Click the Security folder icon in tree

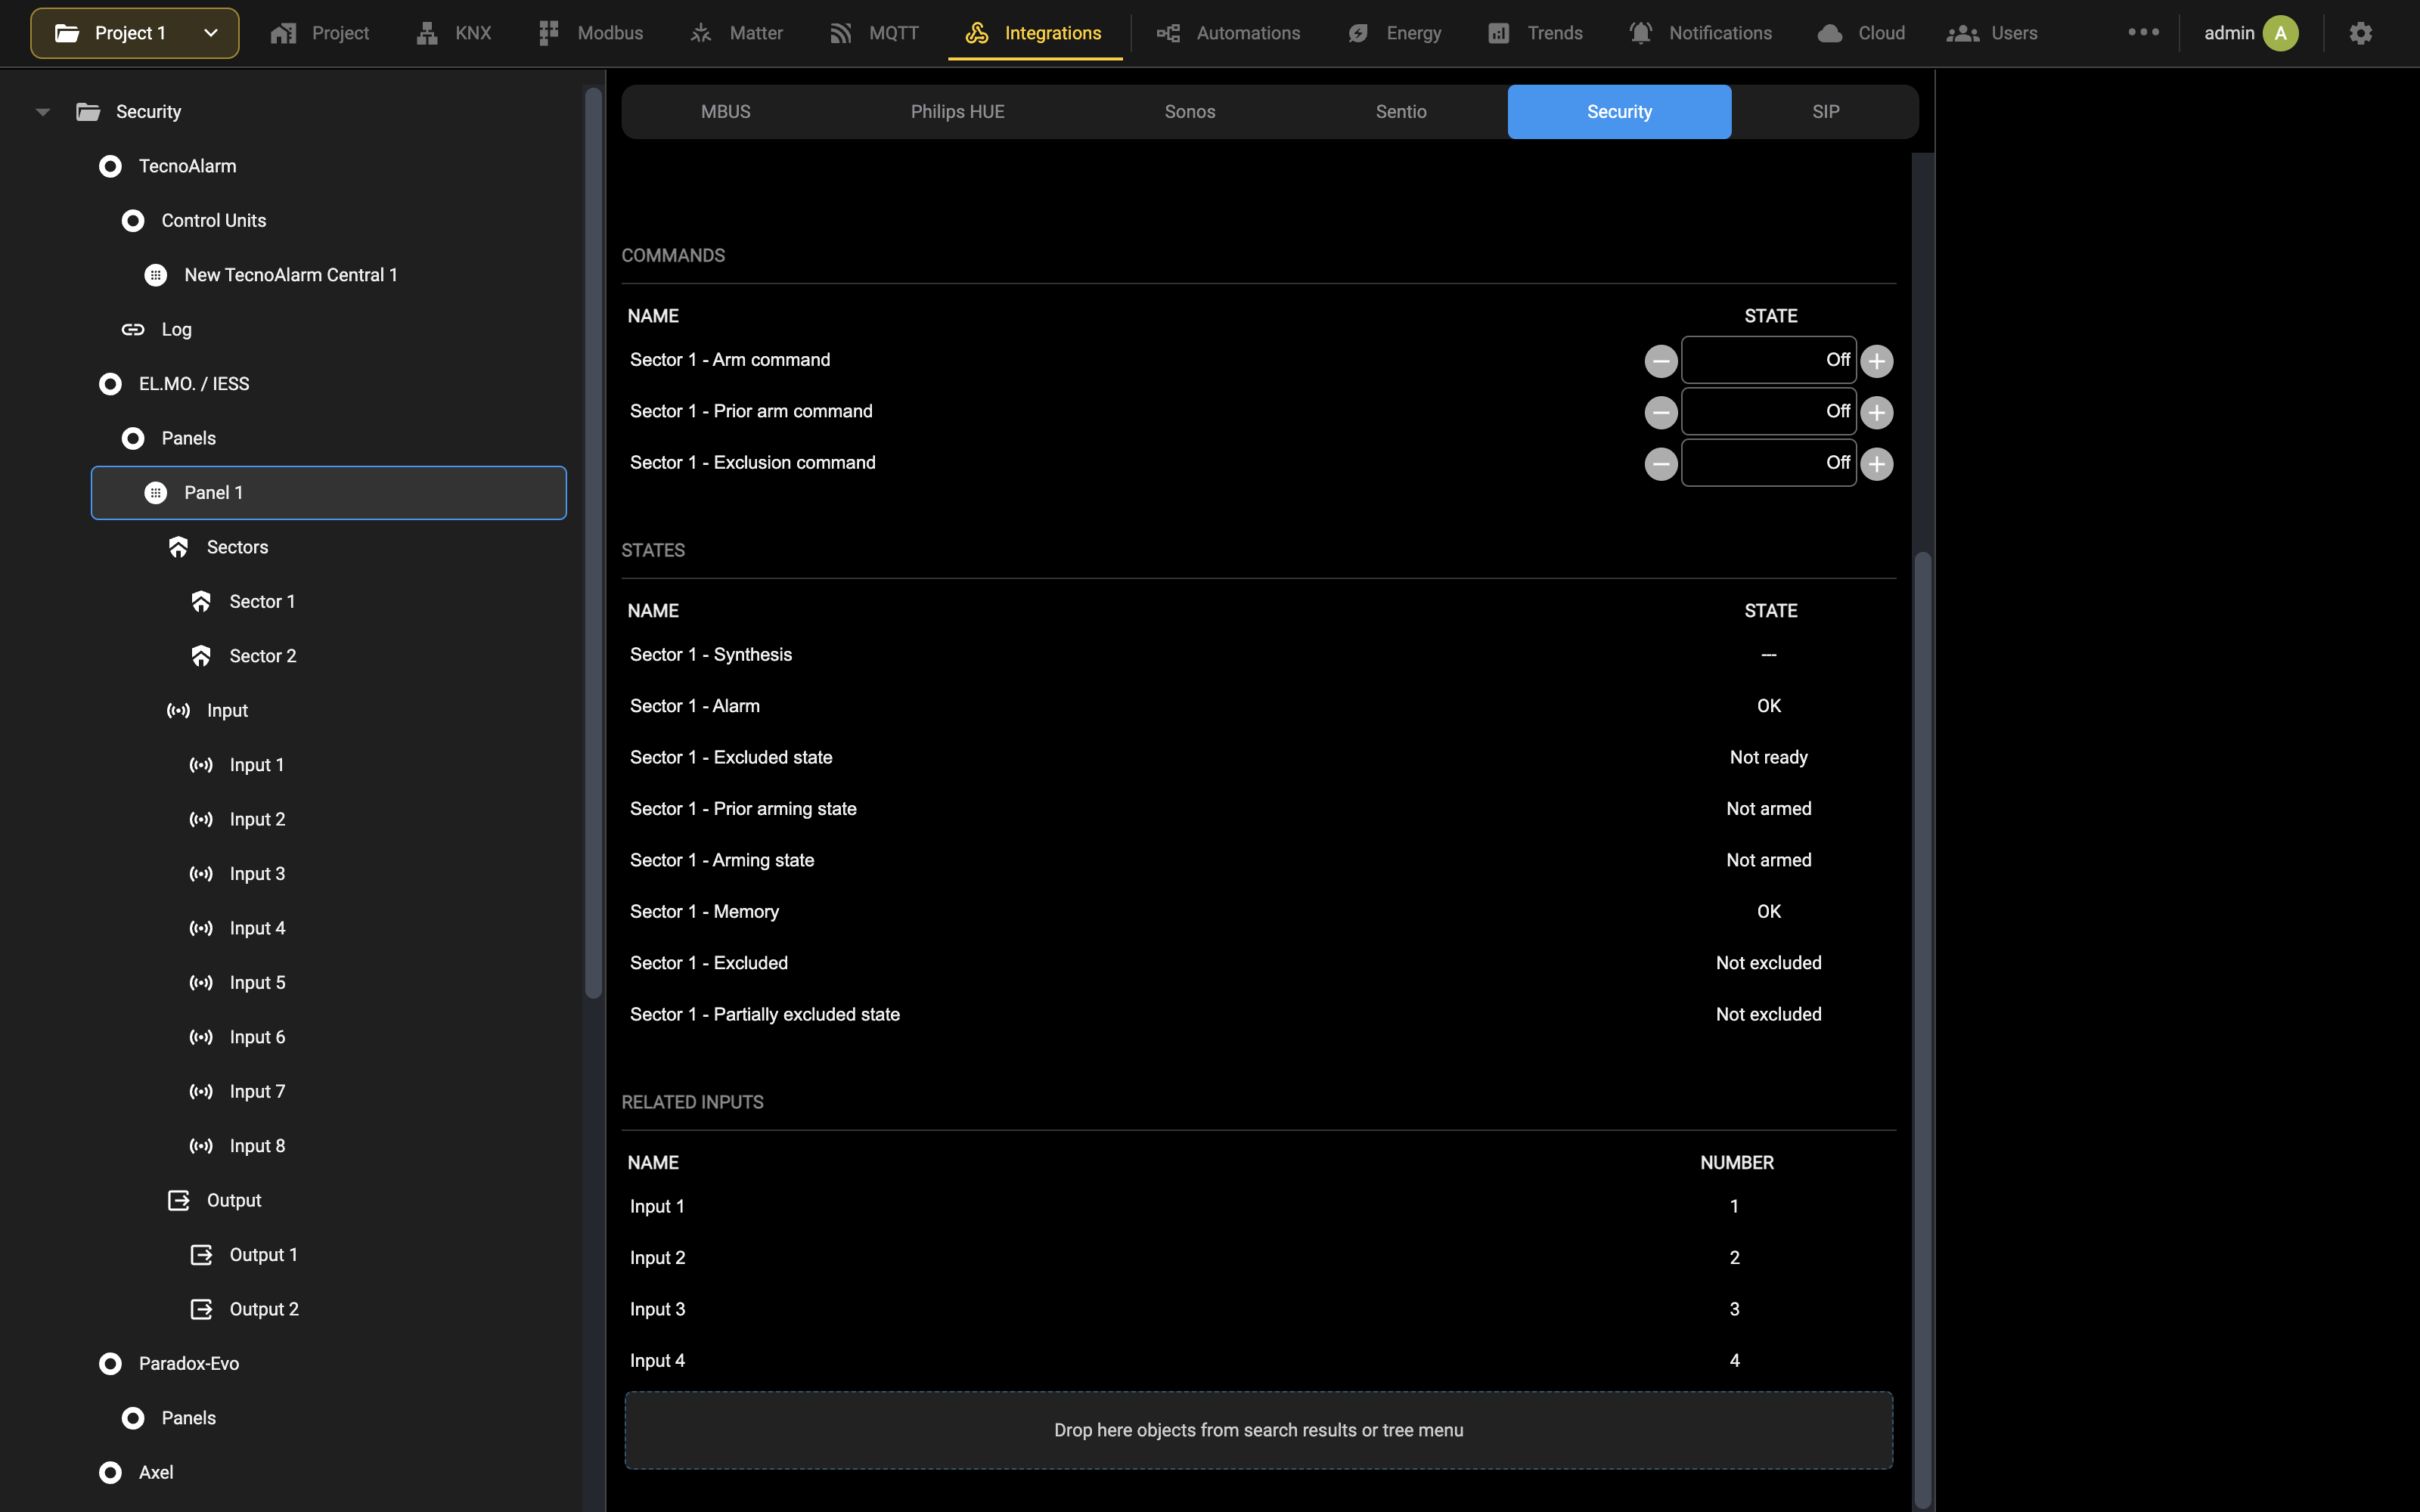click(88, 112)
